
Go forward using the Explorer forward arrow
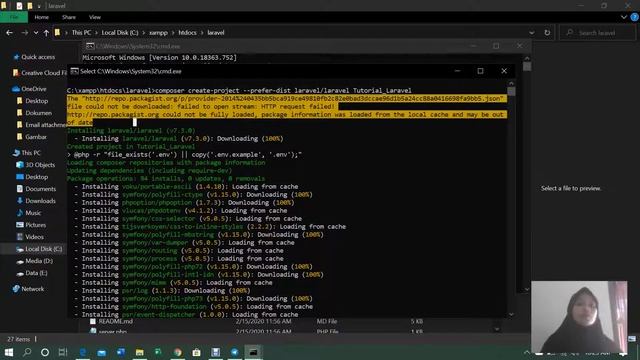click(x=24, y=33)
